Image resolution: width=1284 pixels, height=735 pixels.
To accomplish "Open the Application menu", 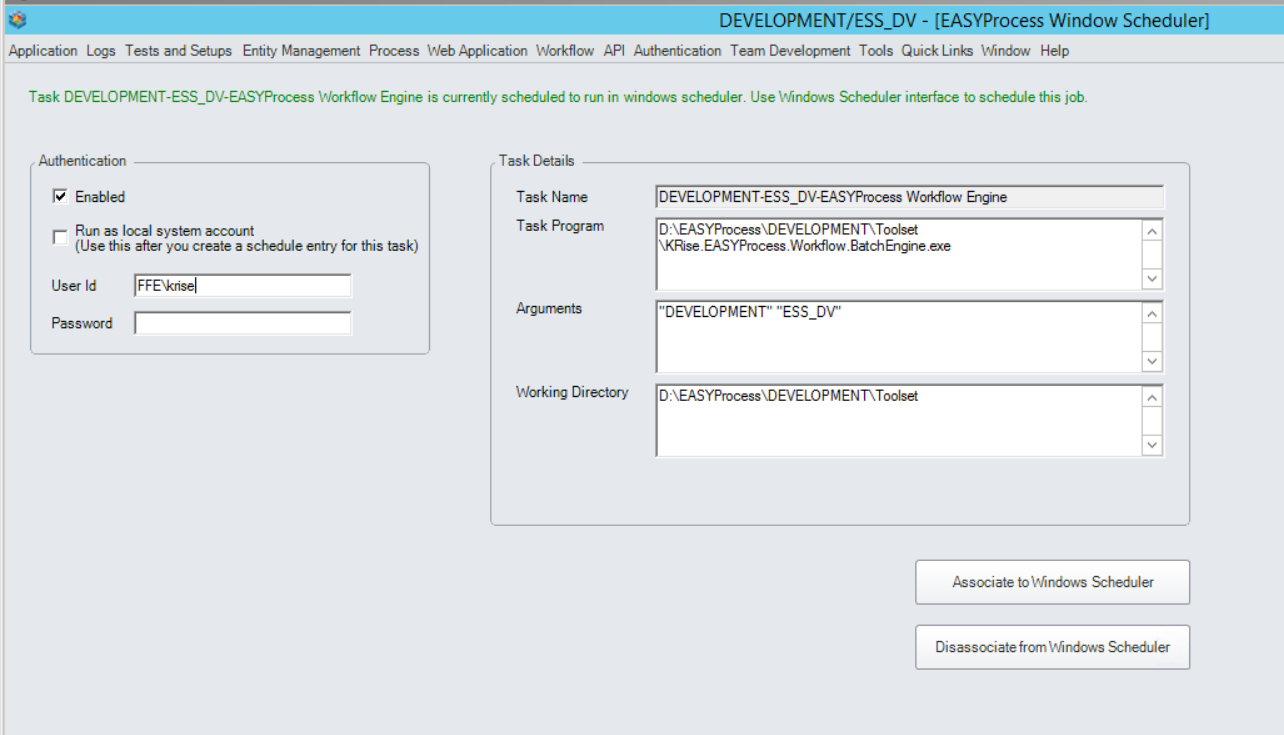I will [43, 51].
